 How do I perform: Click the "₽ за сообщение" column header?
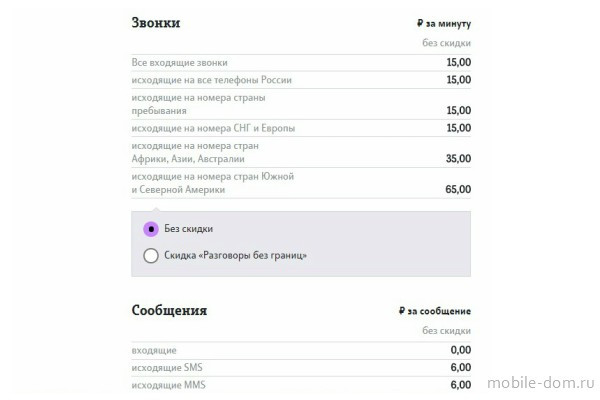(x=433, y=311)
